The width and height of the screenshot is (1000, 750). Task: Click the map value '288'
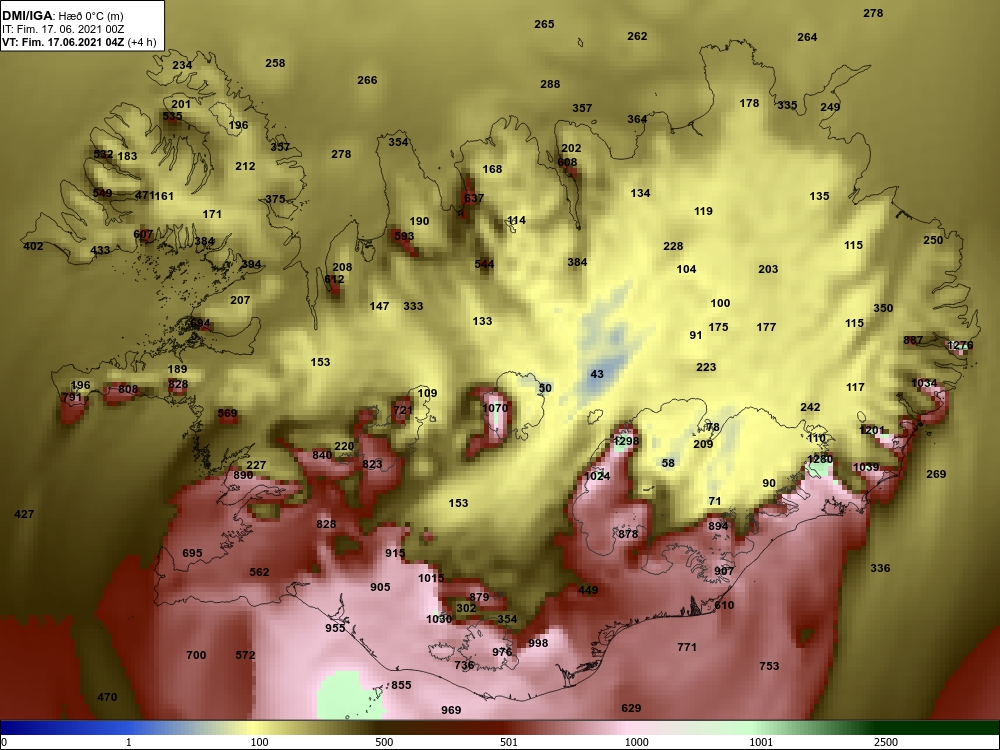tap(550, 84)
